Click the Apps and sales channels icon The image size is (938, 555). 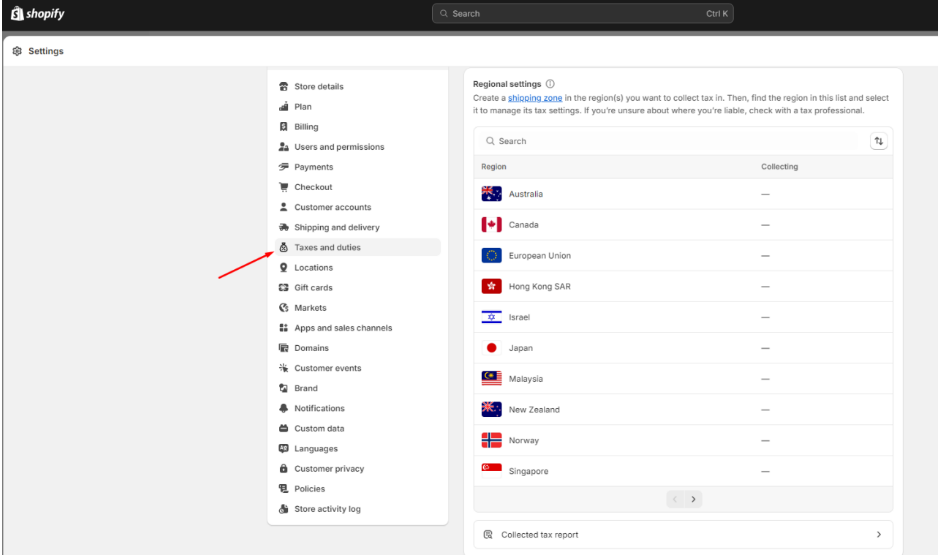tap(284, 328)
